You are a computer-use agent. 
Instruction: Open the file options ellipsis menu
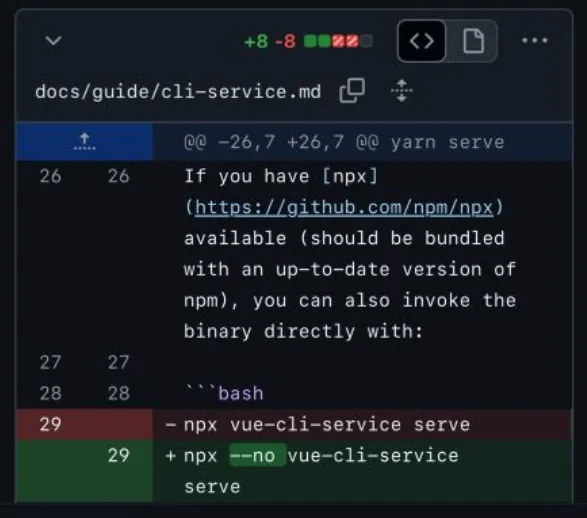point(535,40)
